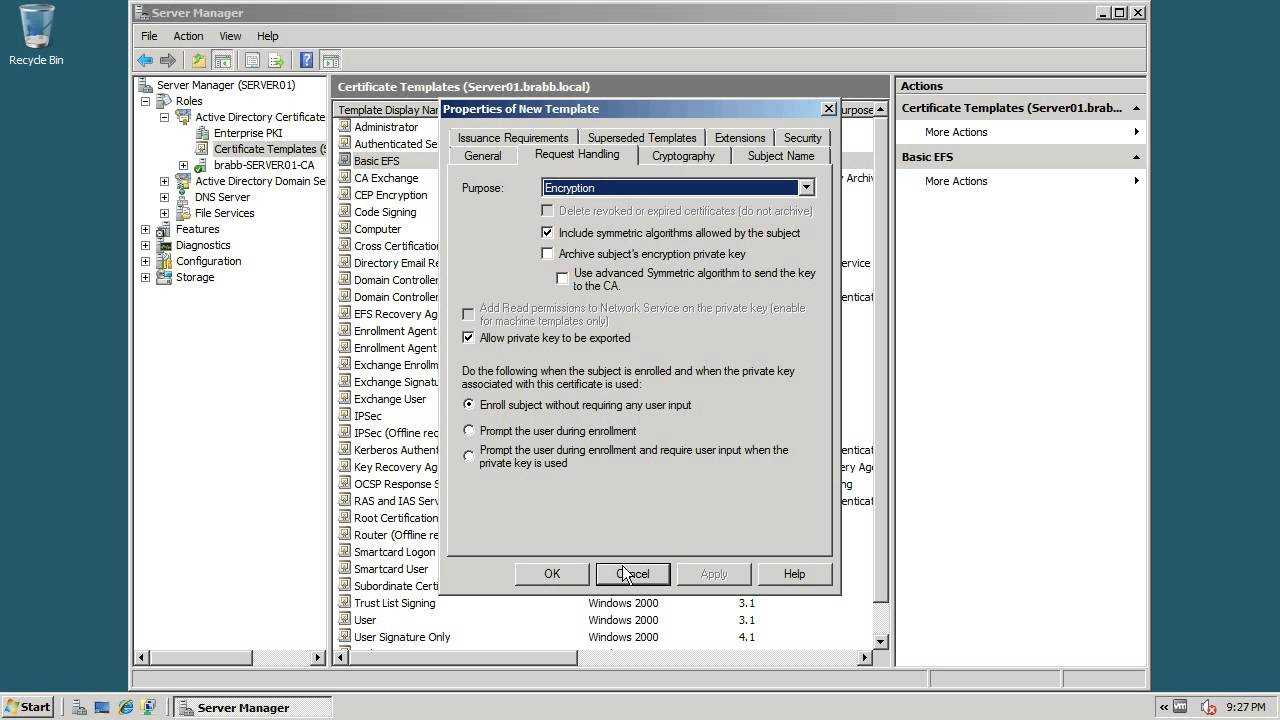This screenshot has height=720, width=1280.
Task: Click the Up One Level folder icon
Action: tap(199, 60)
